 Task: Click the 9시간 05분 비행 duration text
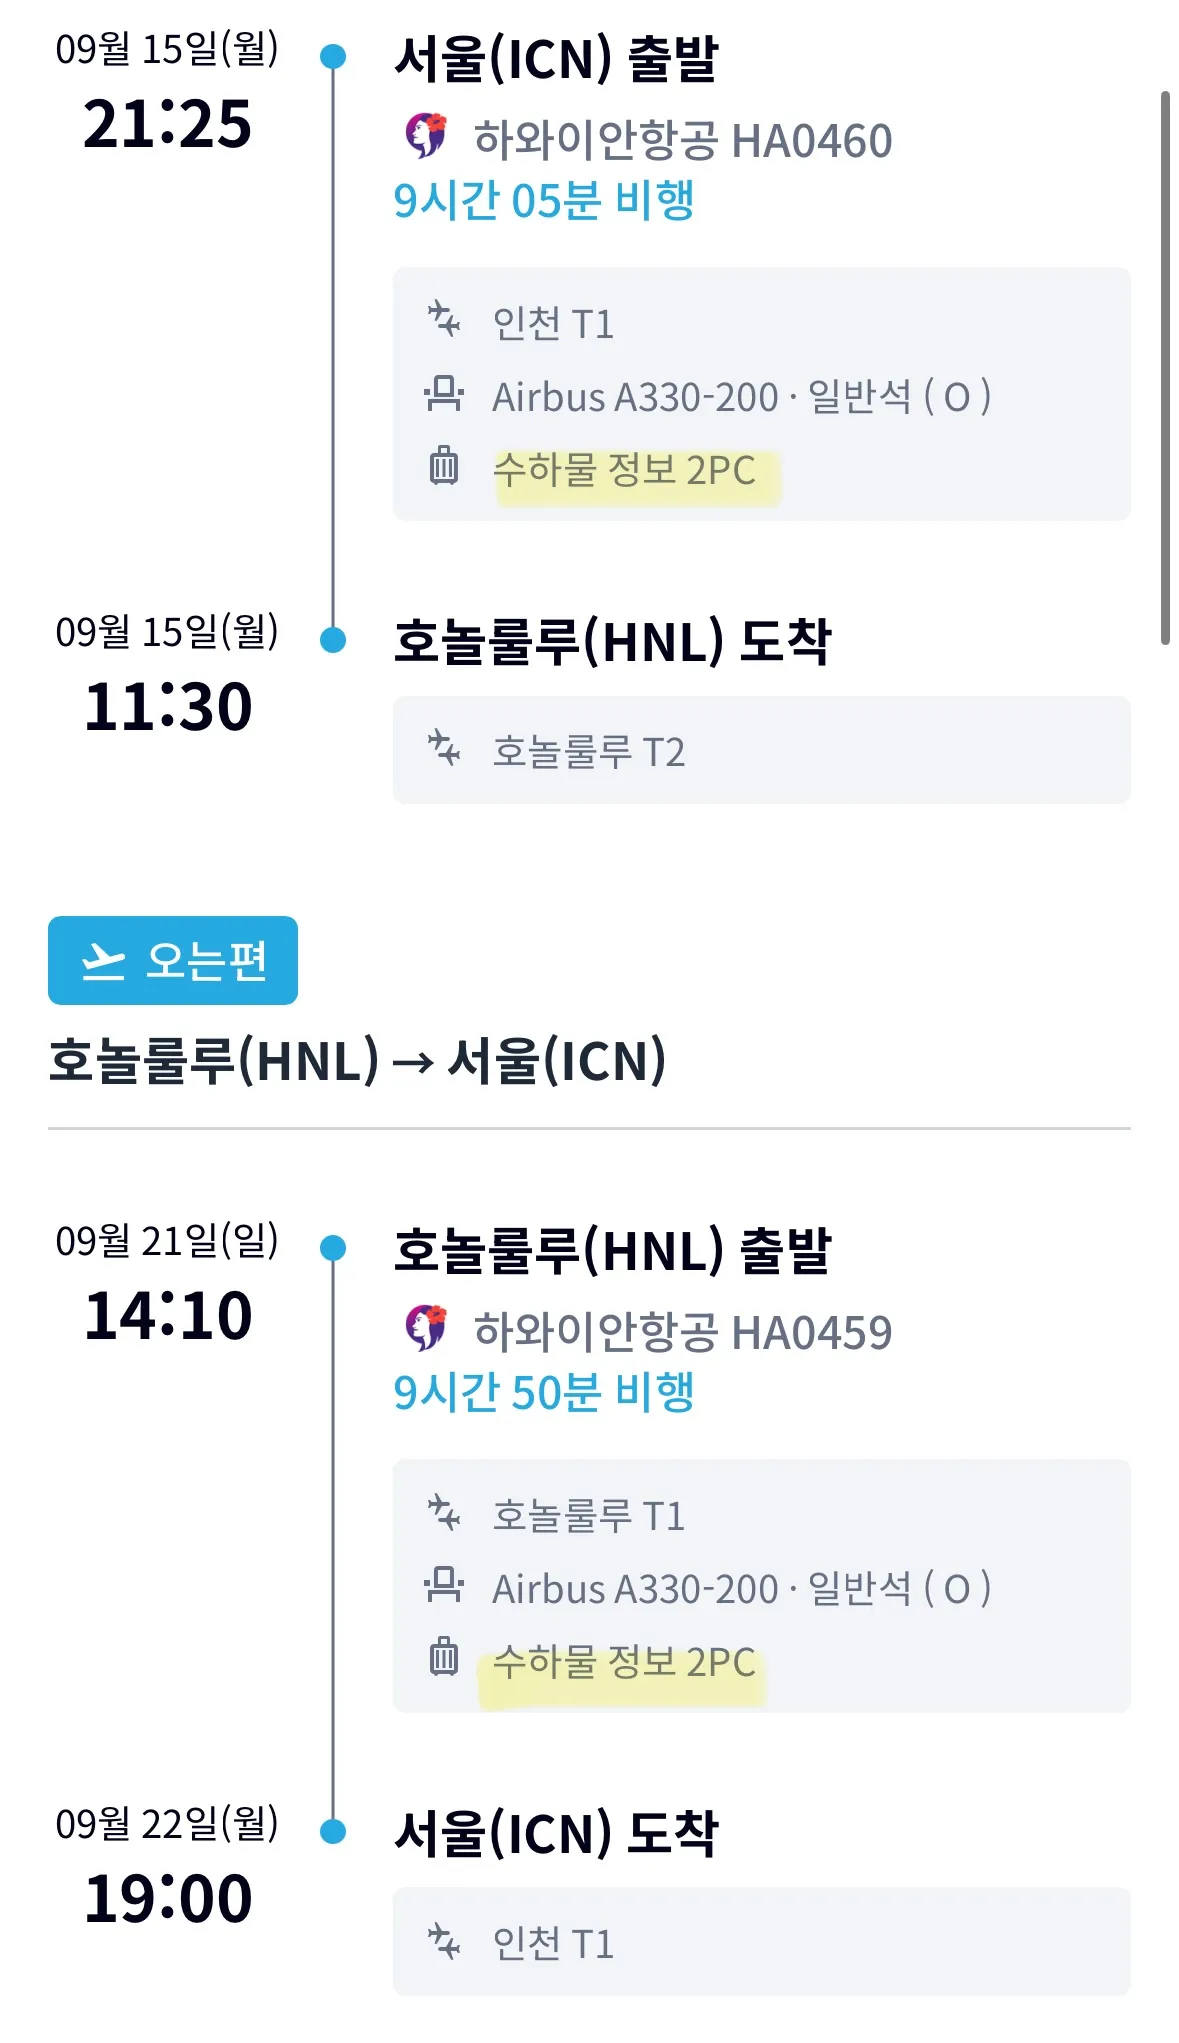pyautogui.click(x=544, y=201)
